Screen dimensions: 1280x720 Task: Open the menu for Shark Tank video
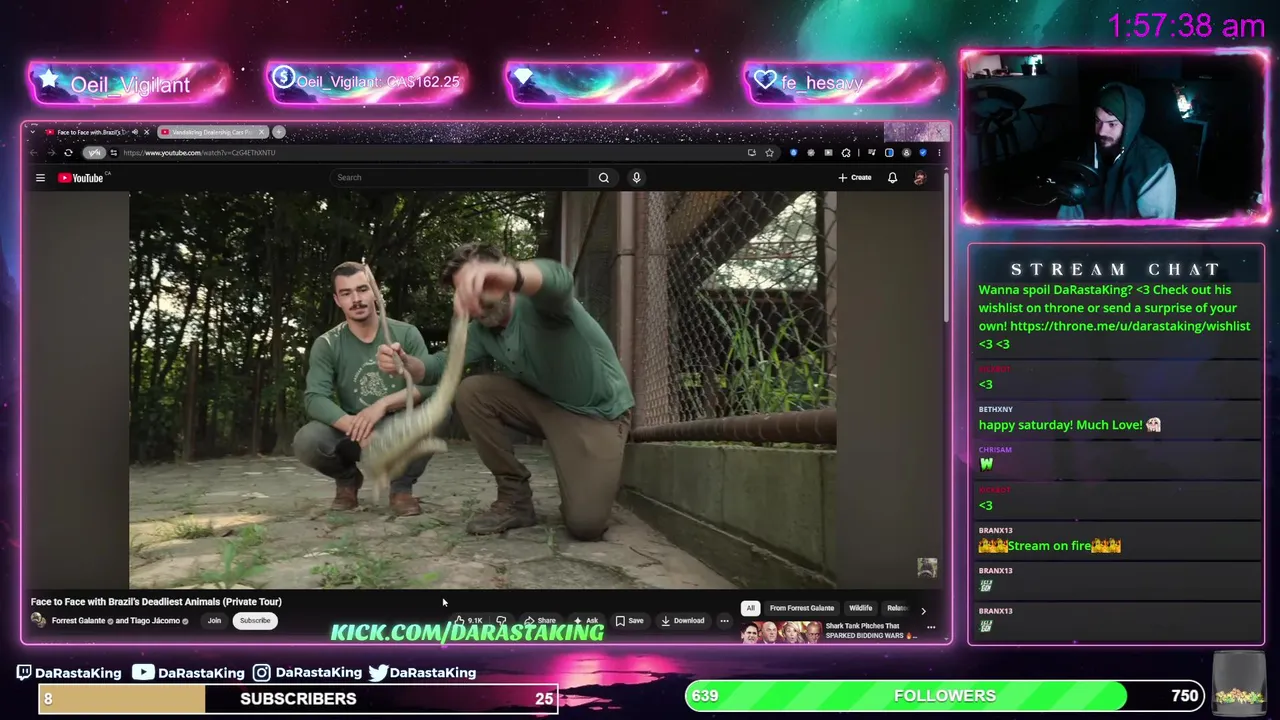[930, 627]
